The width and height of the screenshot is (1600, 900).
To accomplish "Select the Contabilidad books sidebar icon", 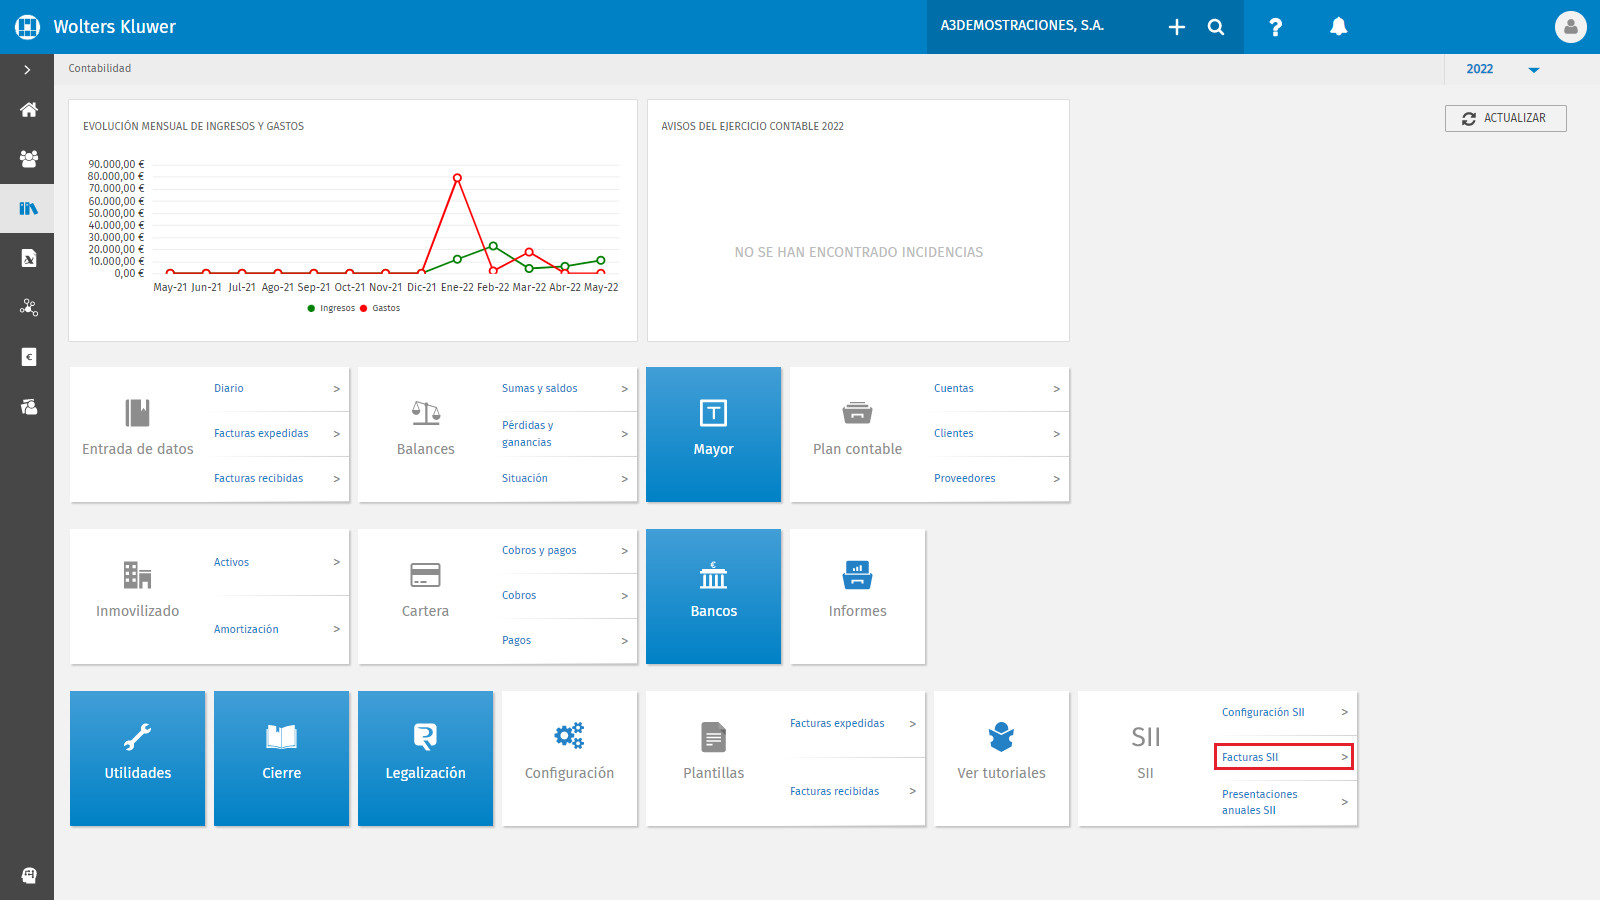I will tap(28, 208).
